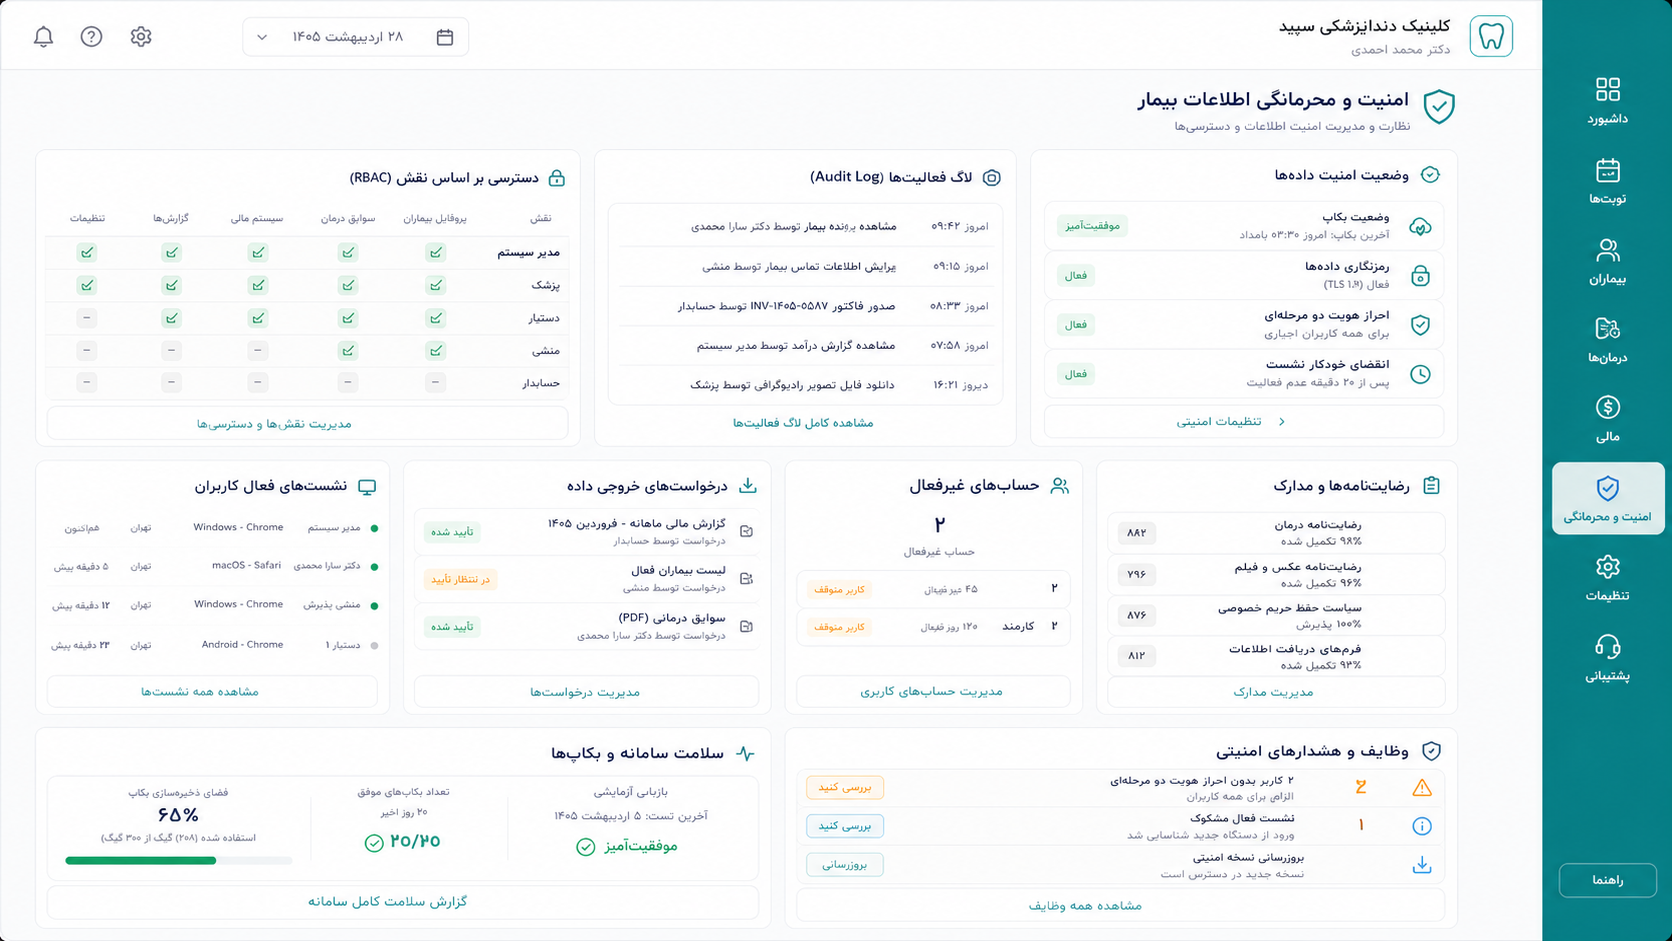Click the RBAC padlock icon
Viewport: 1672px width, 941px height.
(557, 178)
